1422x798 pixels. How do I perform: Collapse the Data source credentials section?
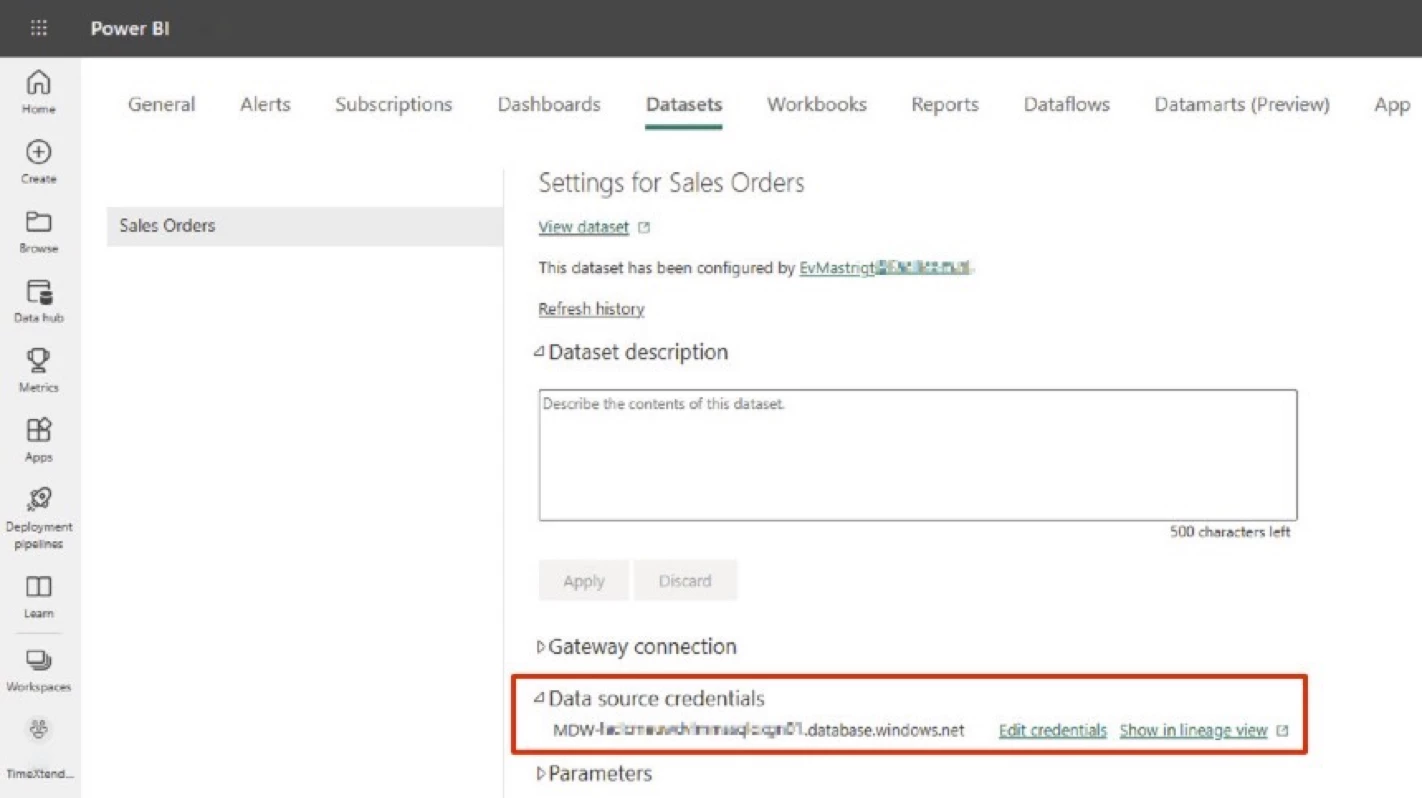coord(540,699)
